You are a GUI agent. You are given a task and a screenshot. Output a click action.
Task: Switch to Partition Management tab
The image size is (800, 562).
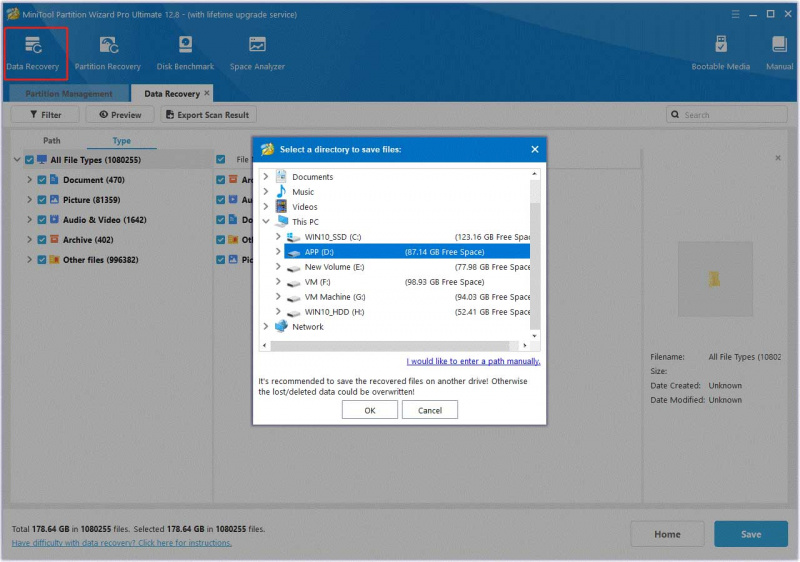(x=68, y=94)
